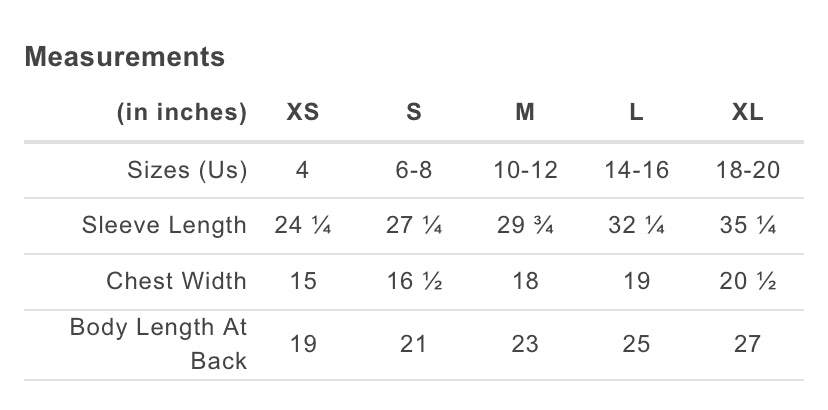The width and height of the screenshot is (828, 410).
Task: Select the XS column header
Action: coord(303,113)
